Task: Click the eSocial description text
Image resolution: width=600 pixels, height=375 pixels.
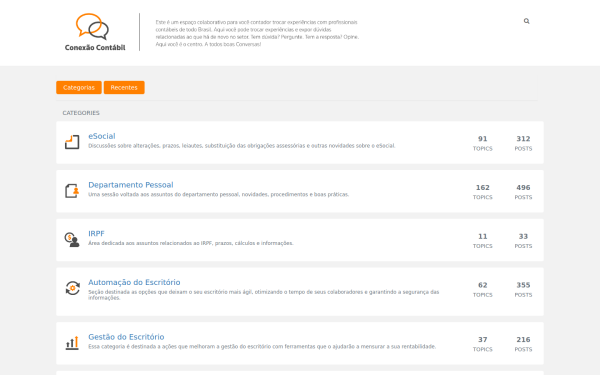Action: [242, 146]
